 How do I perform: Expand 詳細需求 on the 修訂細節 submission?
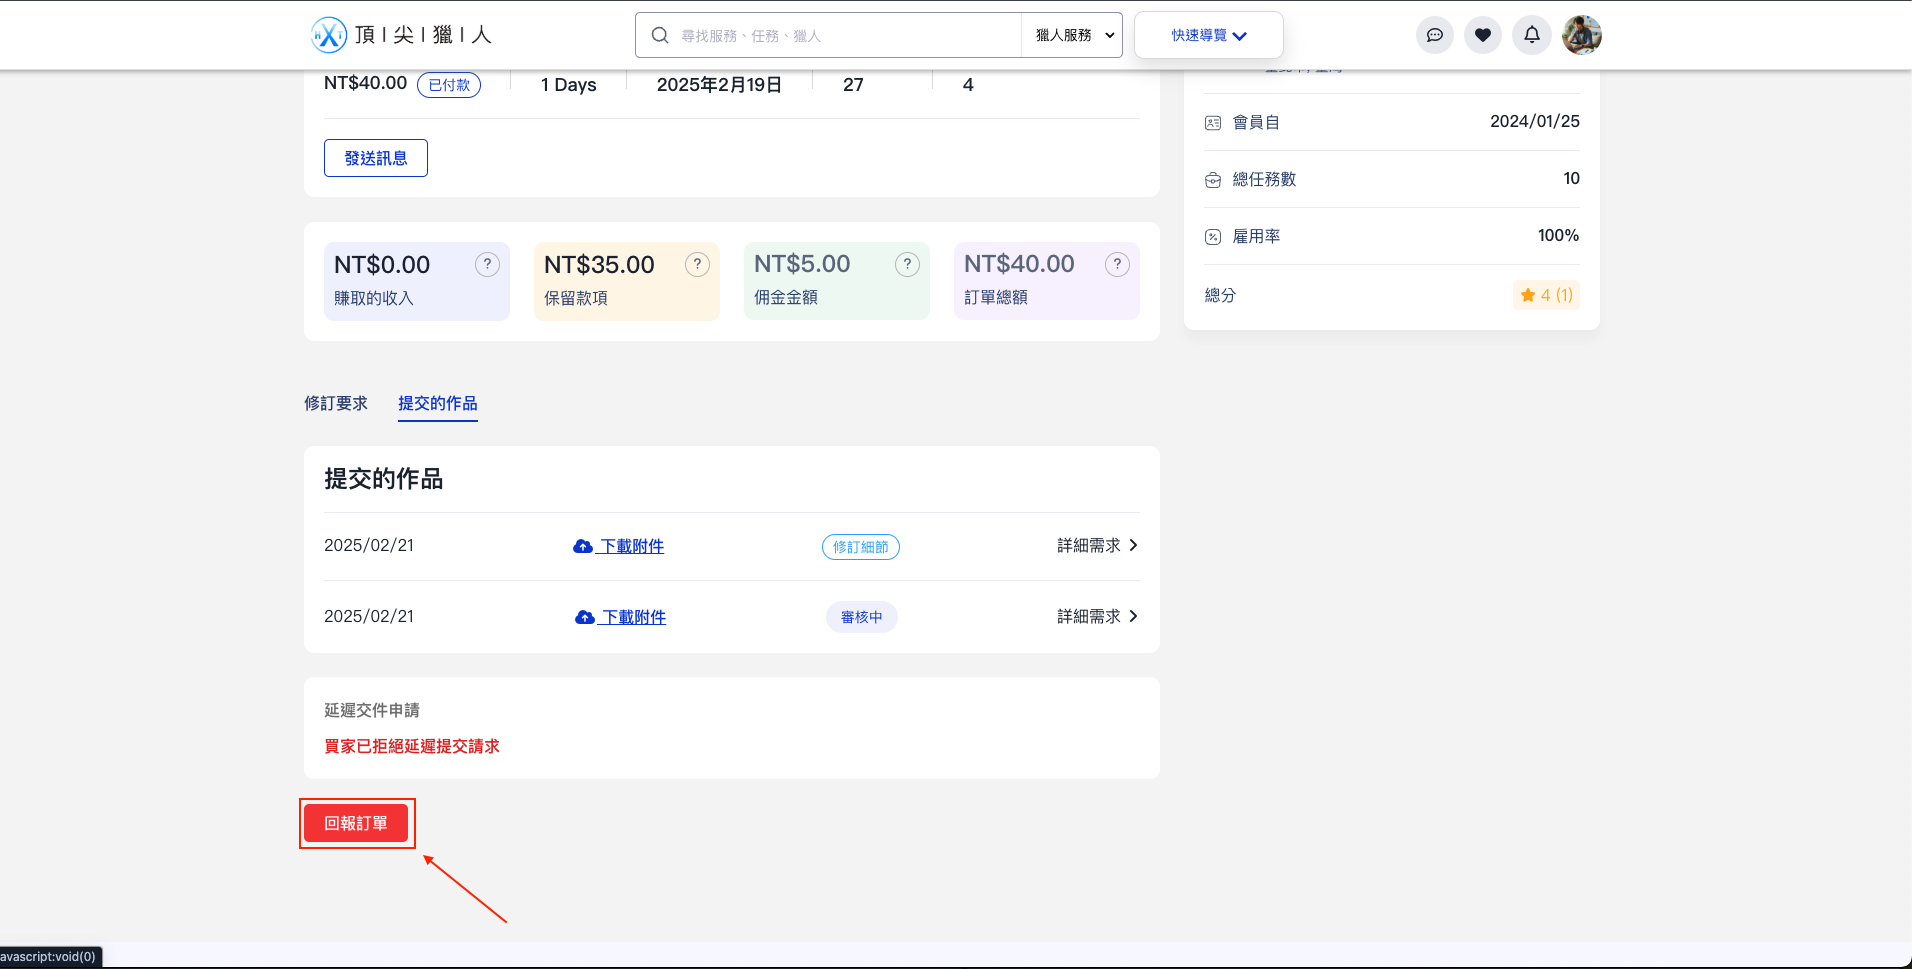1095,545
